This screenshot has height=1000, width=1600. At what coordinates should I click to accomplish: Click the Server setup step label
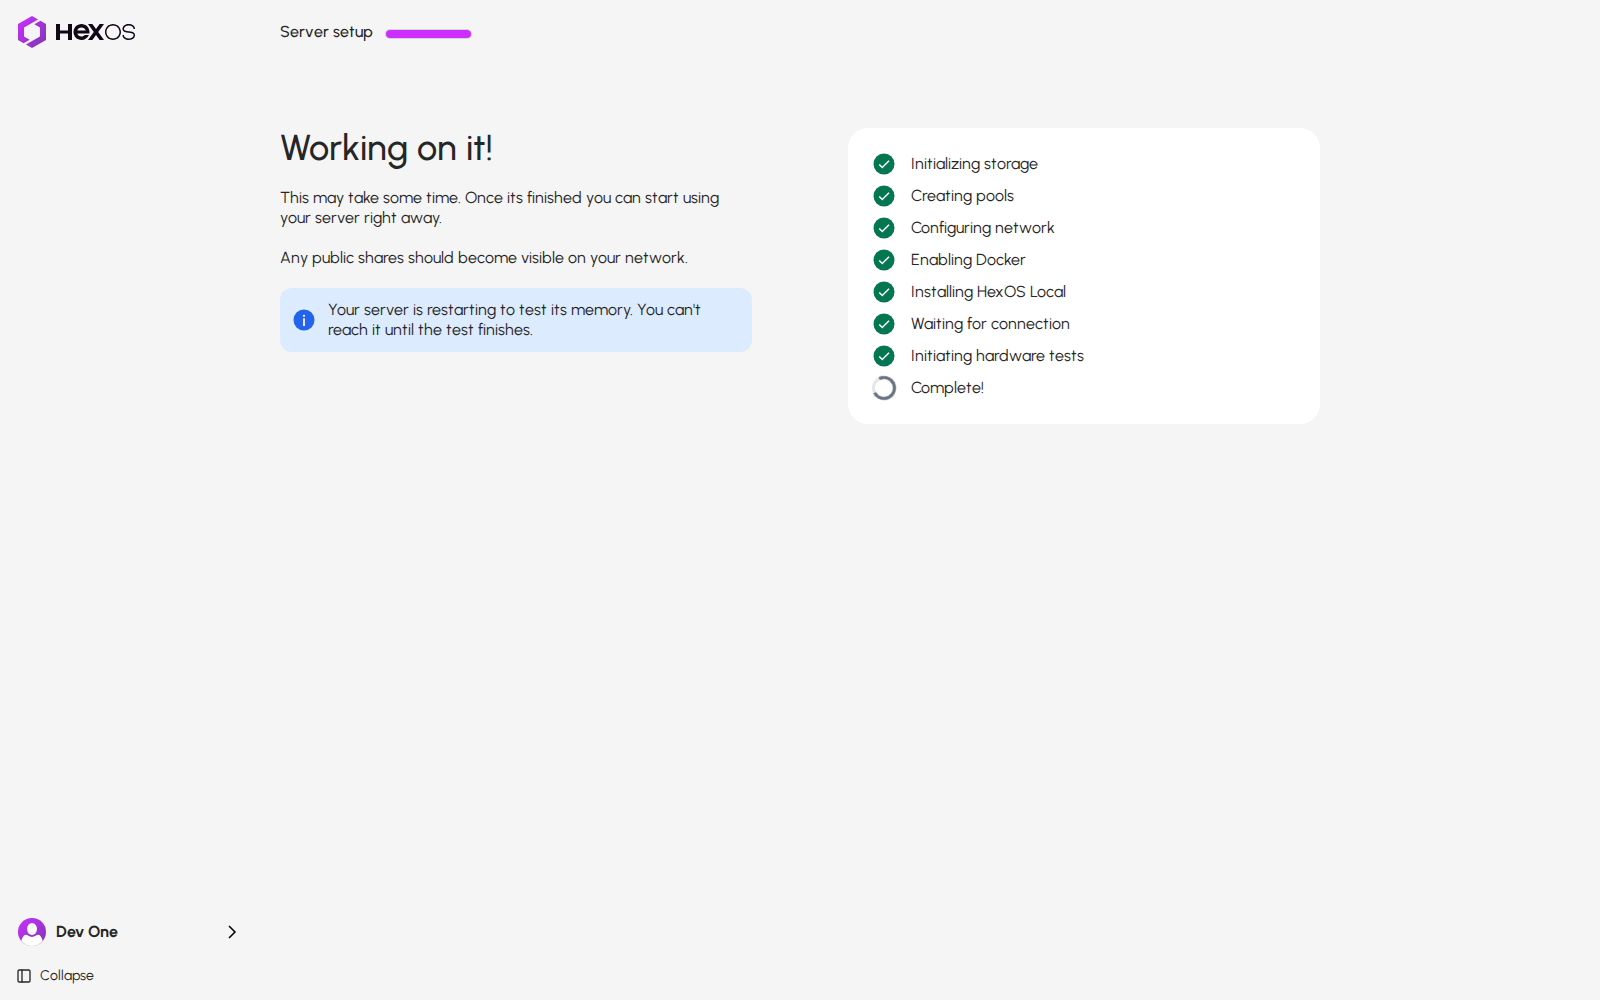326,32
